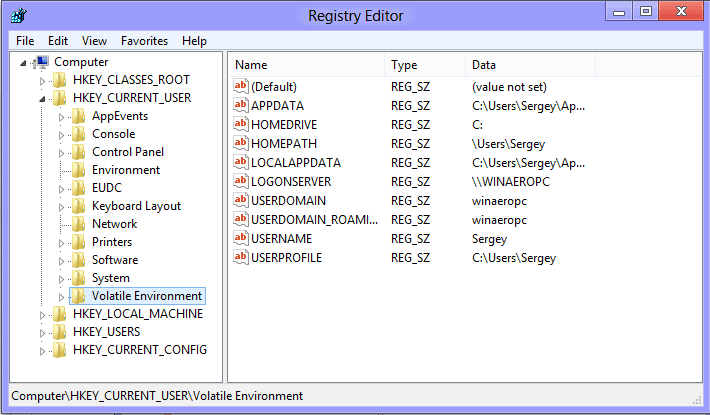Viewport: 710px width, 415px height.
Task: Expand the Control Panel key
Action: click(61, 153)
